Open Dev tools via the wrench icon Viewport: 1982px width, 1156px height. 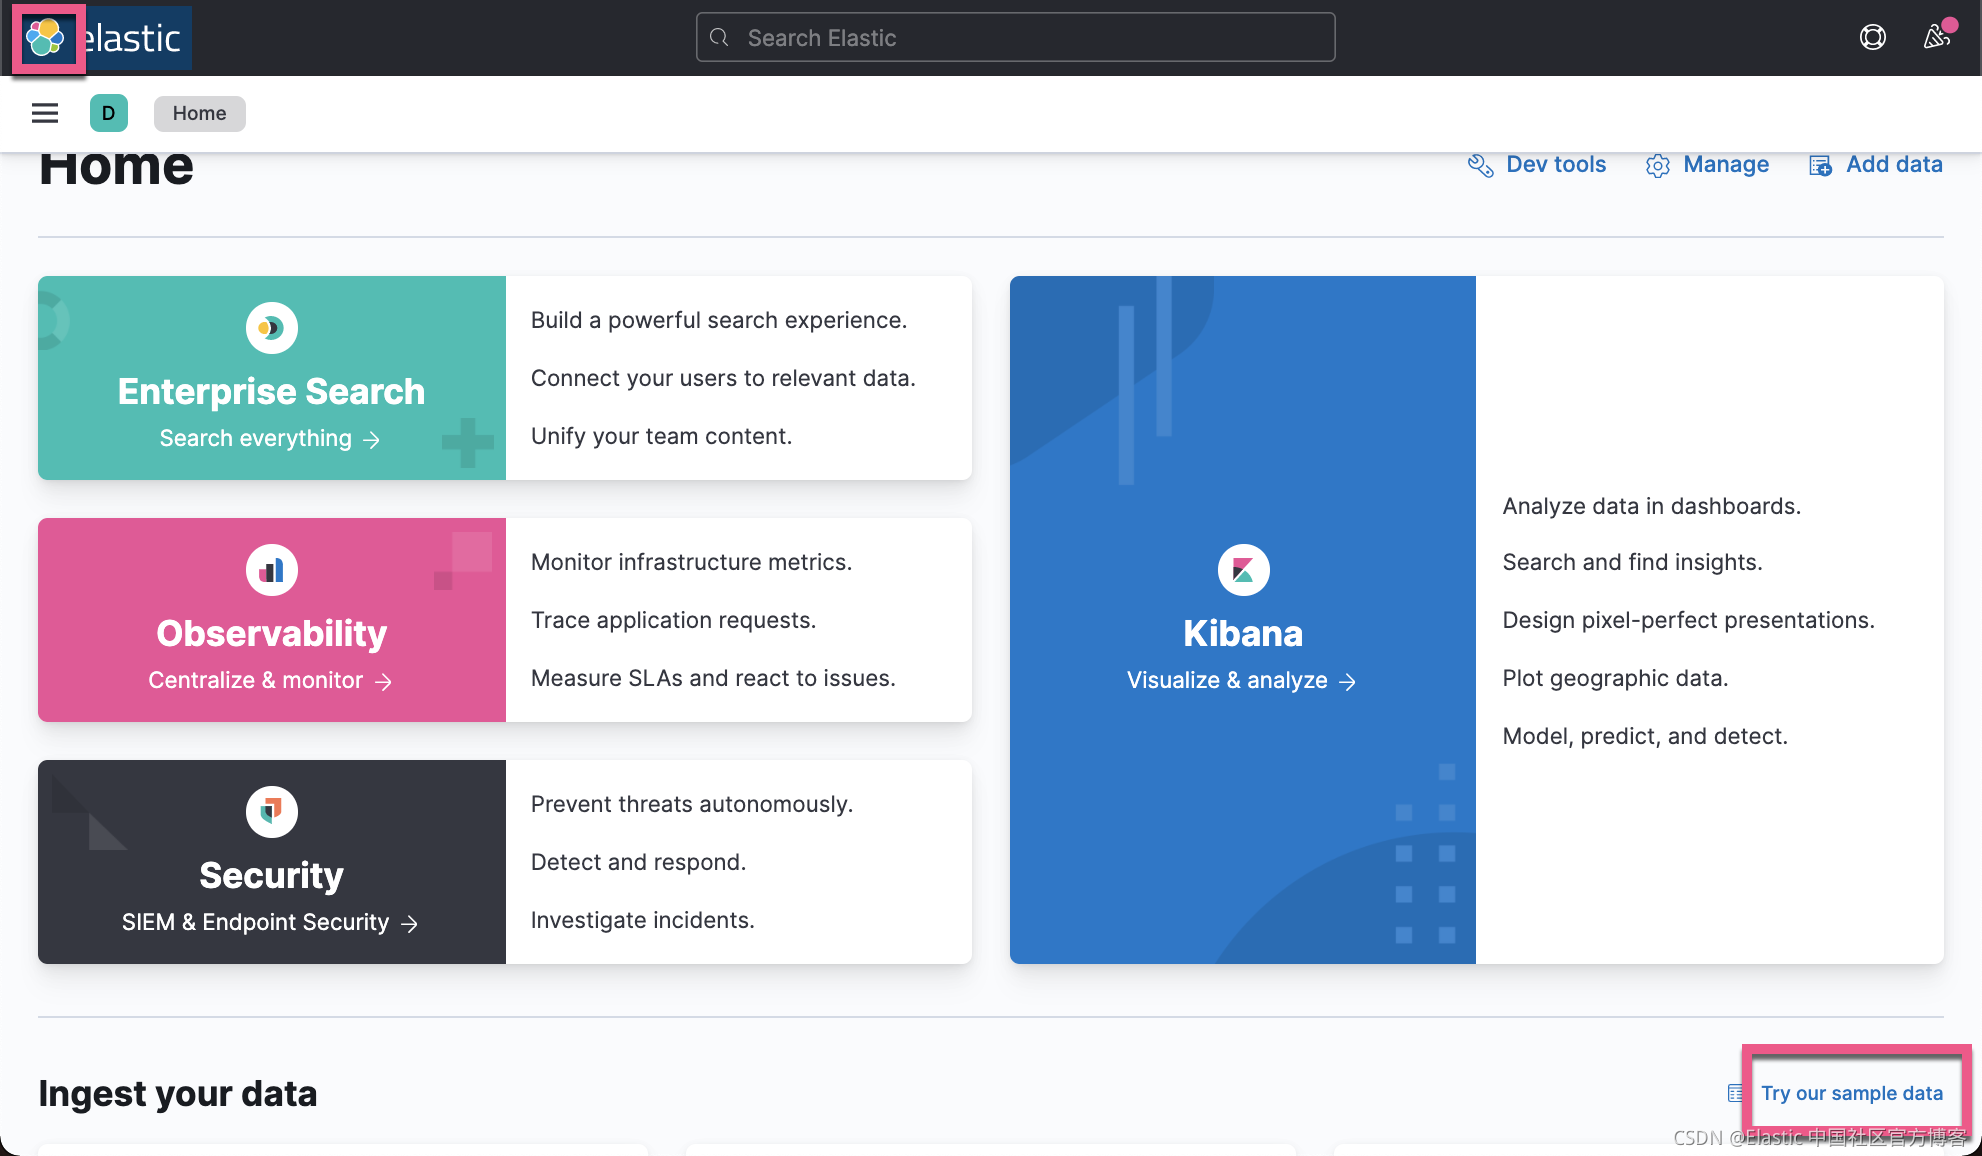click(1481, 165)
